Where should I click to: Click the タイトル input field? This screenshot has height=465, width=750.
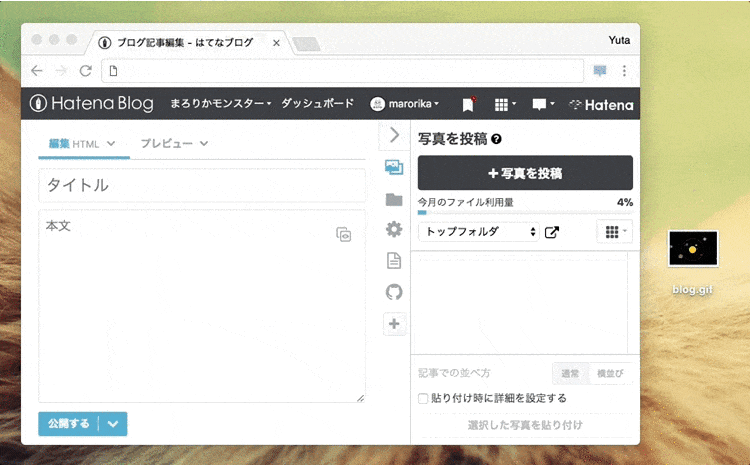[202, 185]
